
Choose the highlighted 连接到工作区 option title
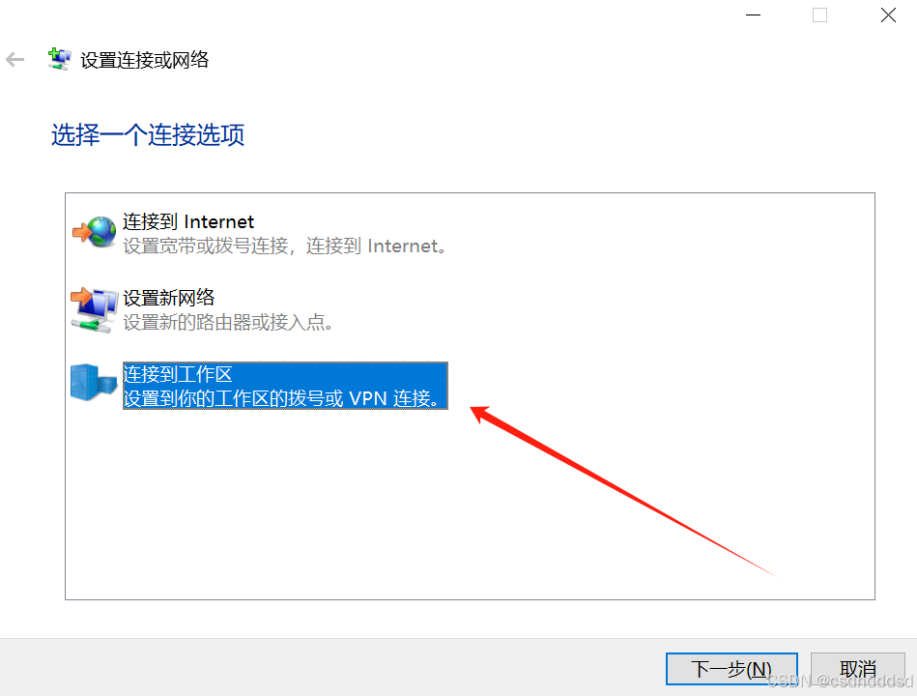(178, 374)
